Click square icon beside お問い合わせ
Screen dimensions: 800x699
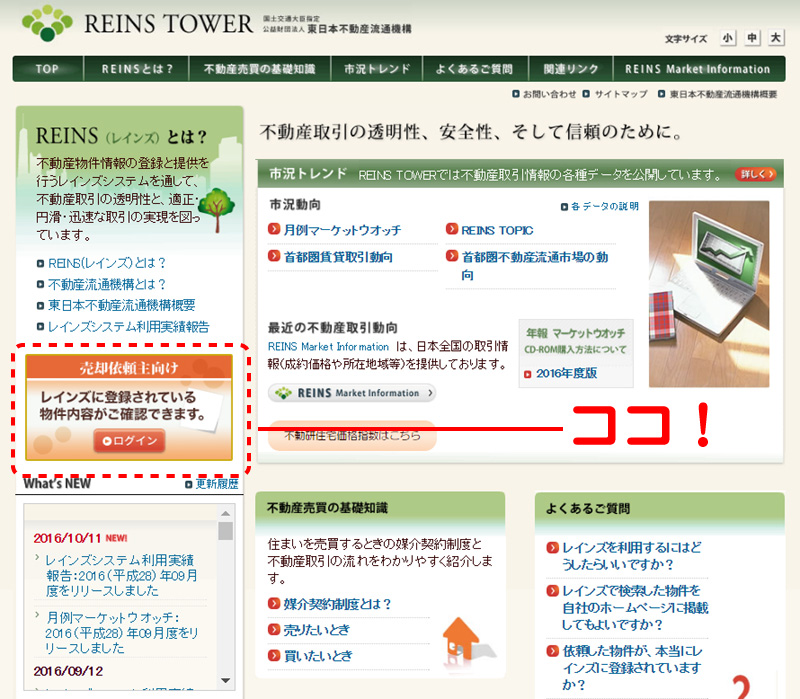516,94
